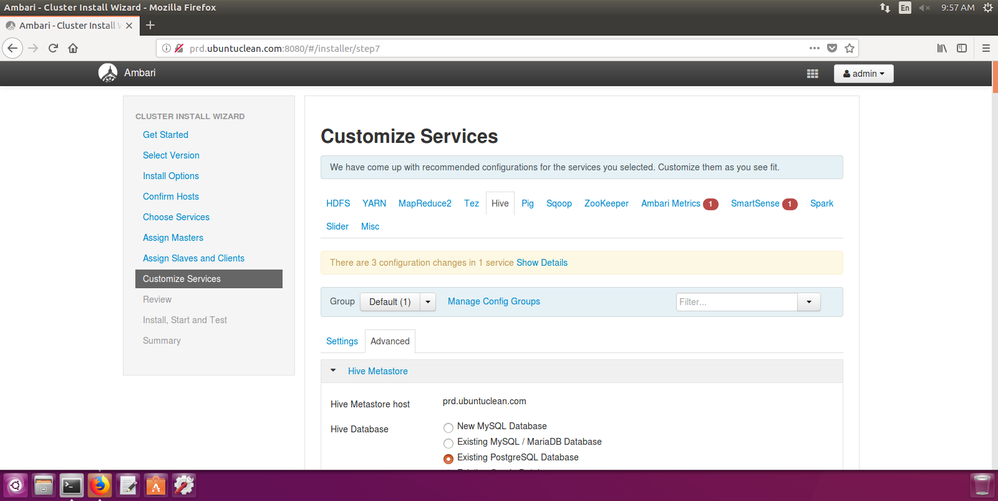Open Ambari views grid icon
The image size is (998, 501).
[813, 74]
